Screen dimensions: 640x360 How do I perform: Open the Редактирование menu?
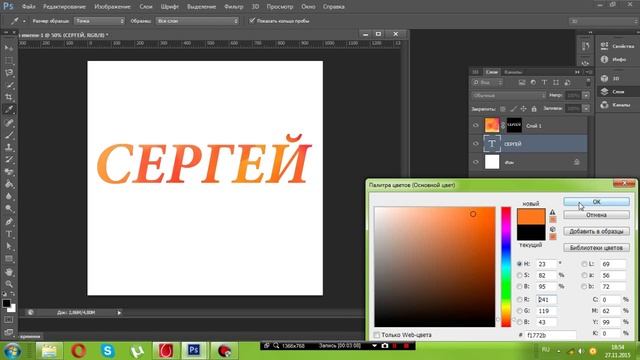64,7
